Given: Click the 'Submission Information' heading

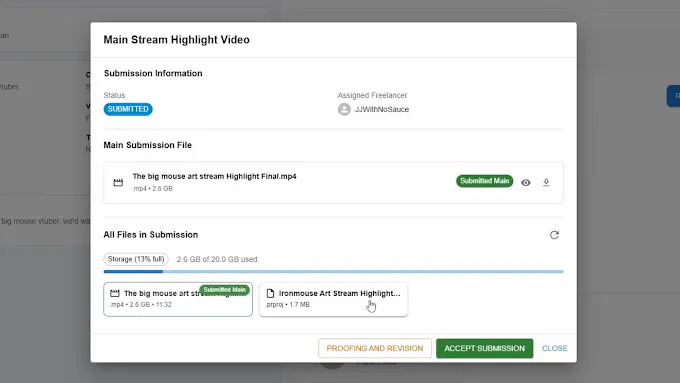Looking at the screenshot, I should 153,73.
